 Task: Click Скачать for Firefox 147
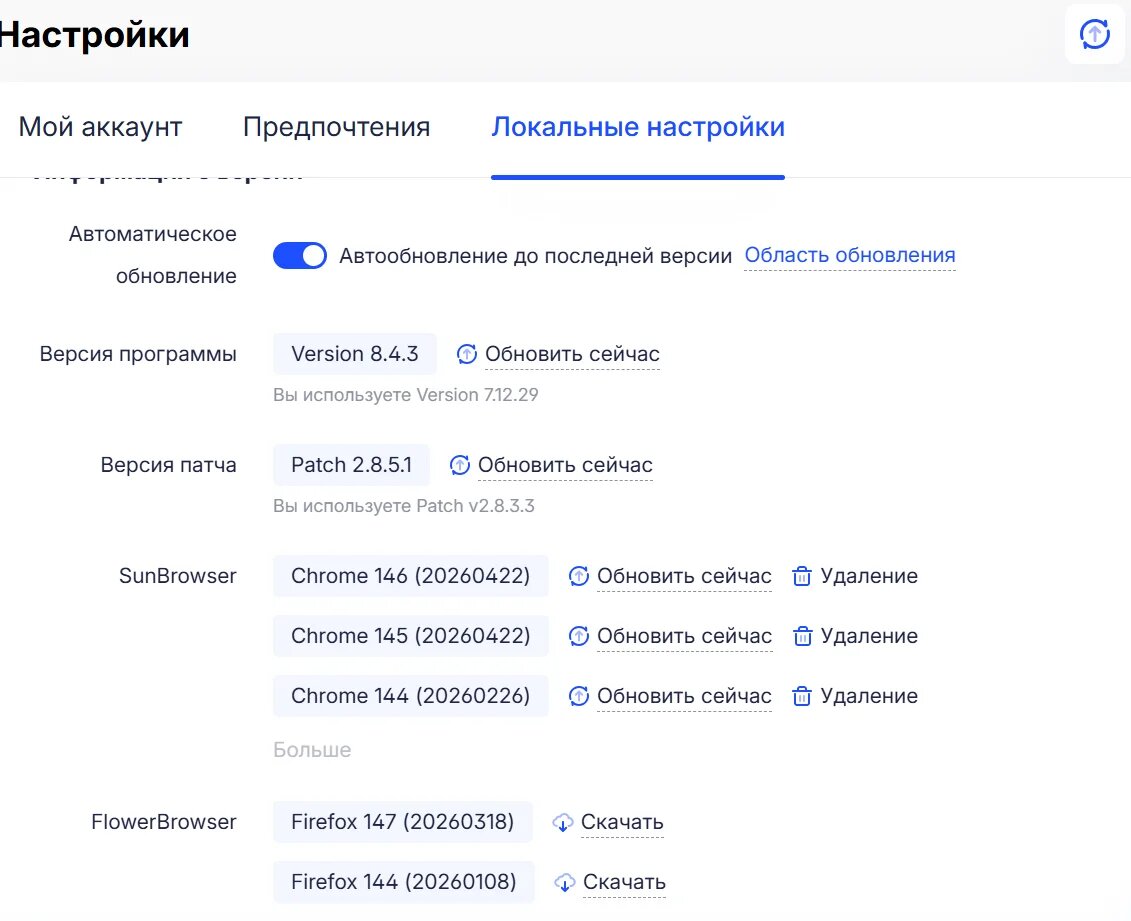click(x=622, y=822)
